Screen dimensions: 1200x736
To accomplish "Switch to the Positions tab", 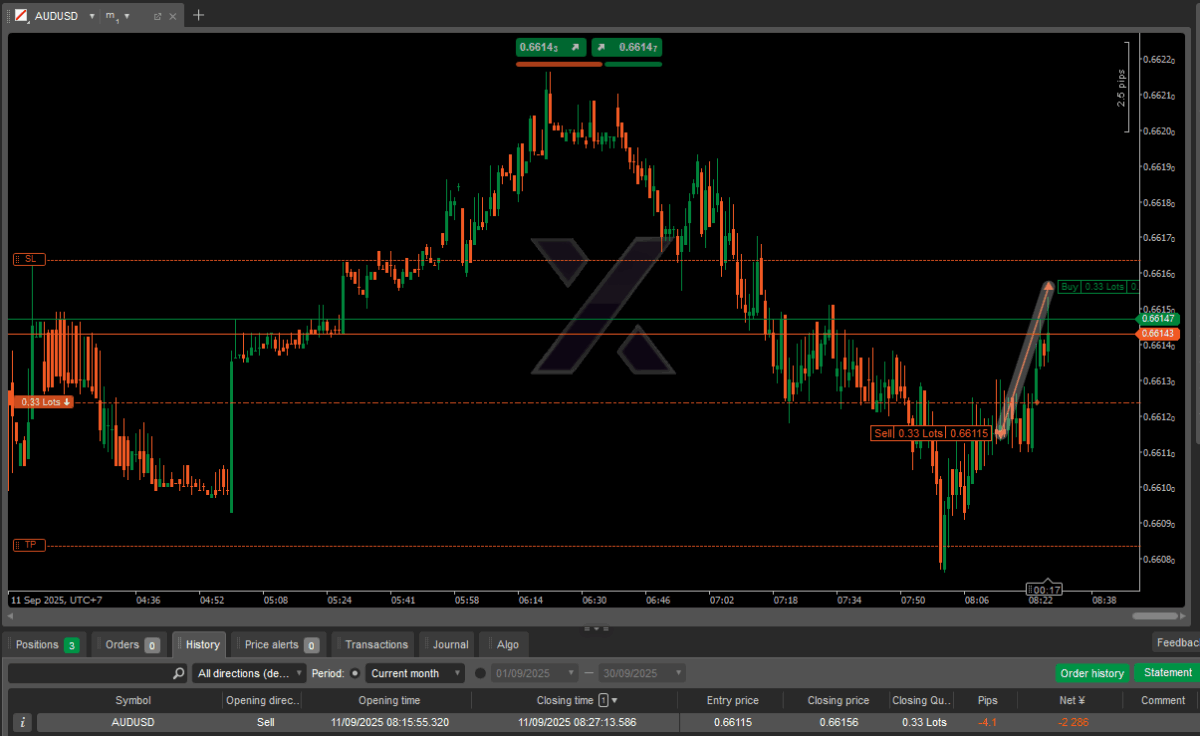I will coord(46,644).
